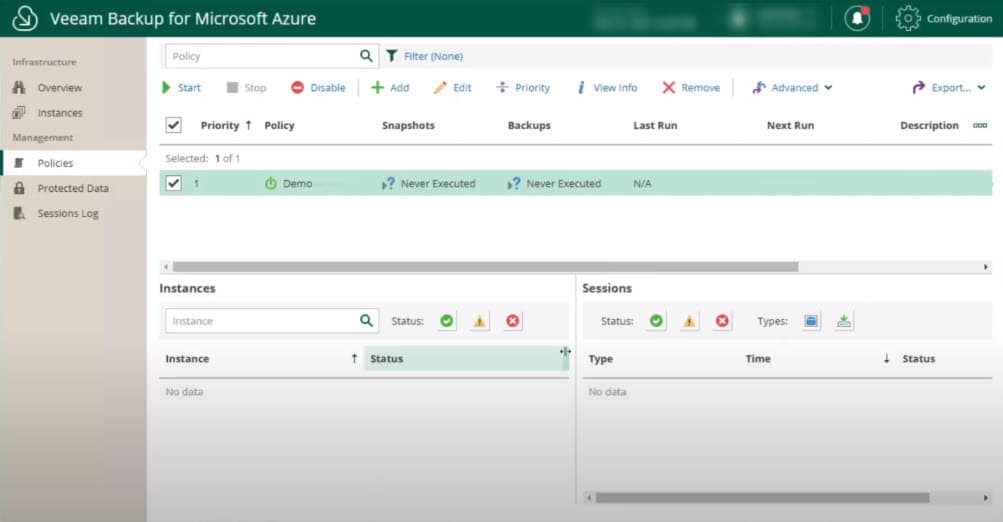Viewport: 1003px width, 522px height.
Task: Toggle backup session type filter
Action: pyautogui.click(x=844, y=321)
